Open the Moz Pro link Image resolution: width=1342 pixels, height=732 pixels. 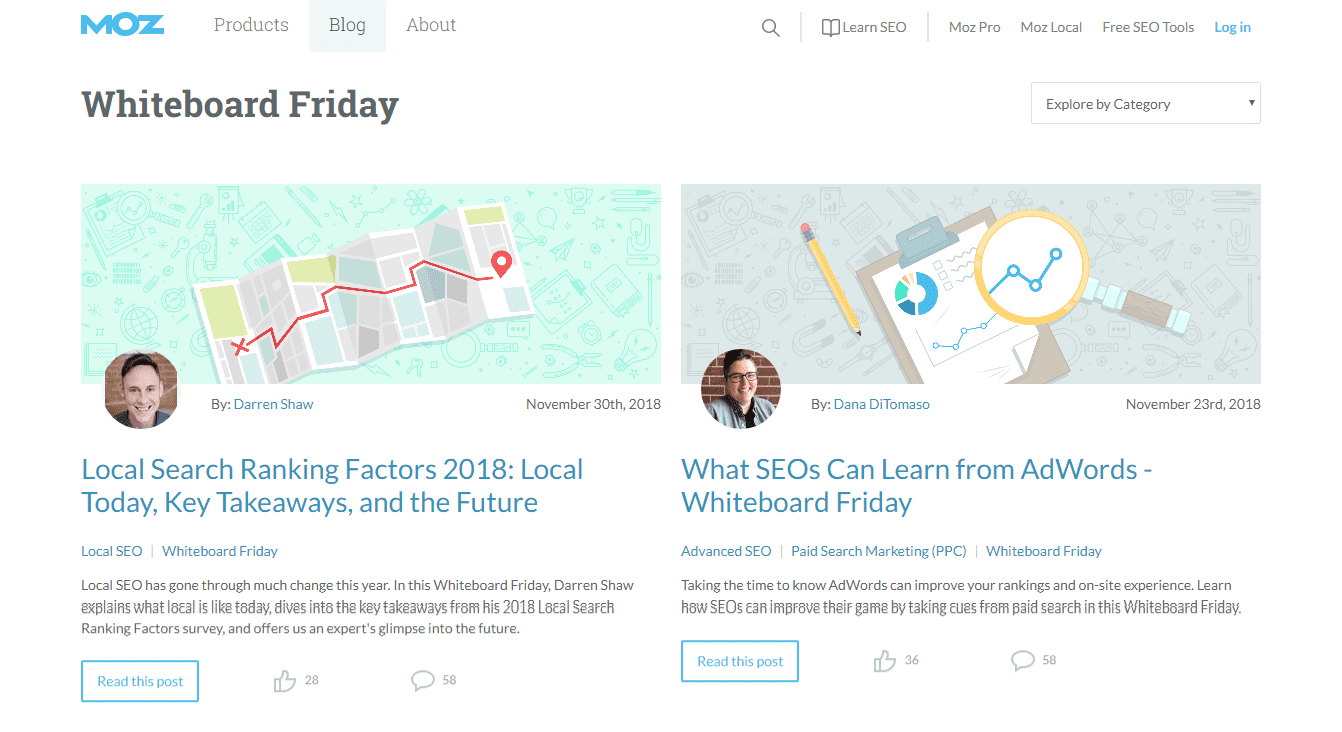(974, 27)
